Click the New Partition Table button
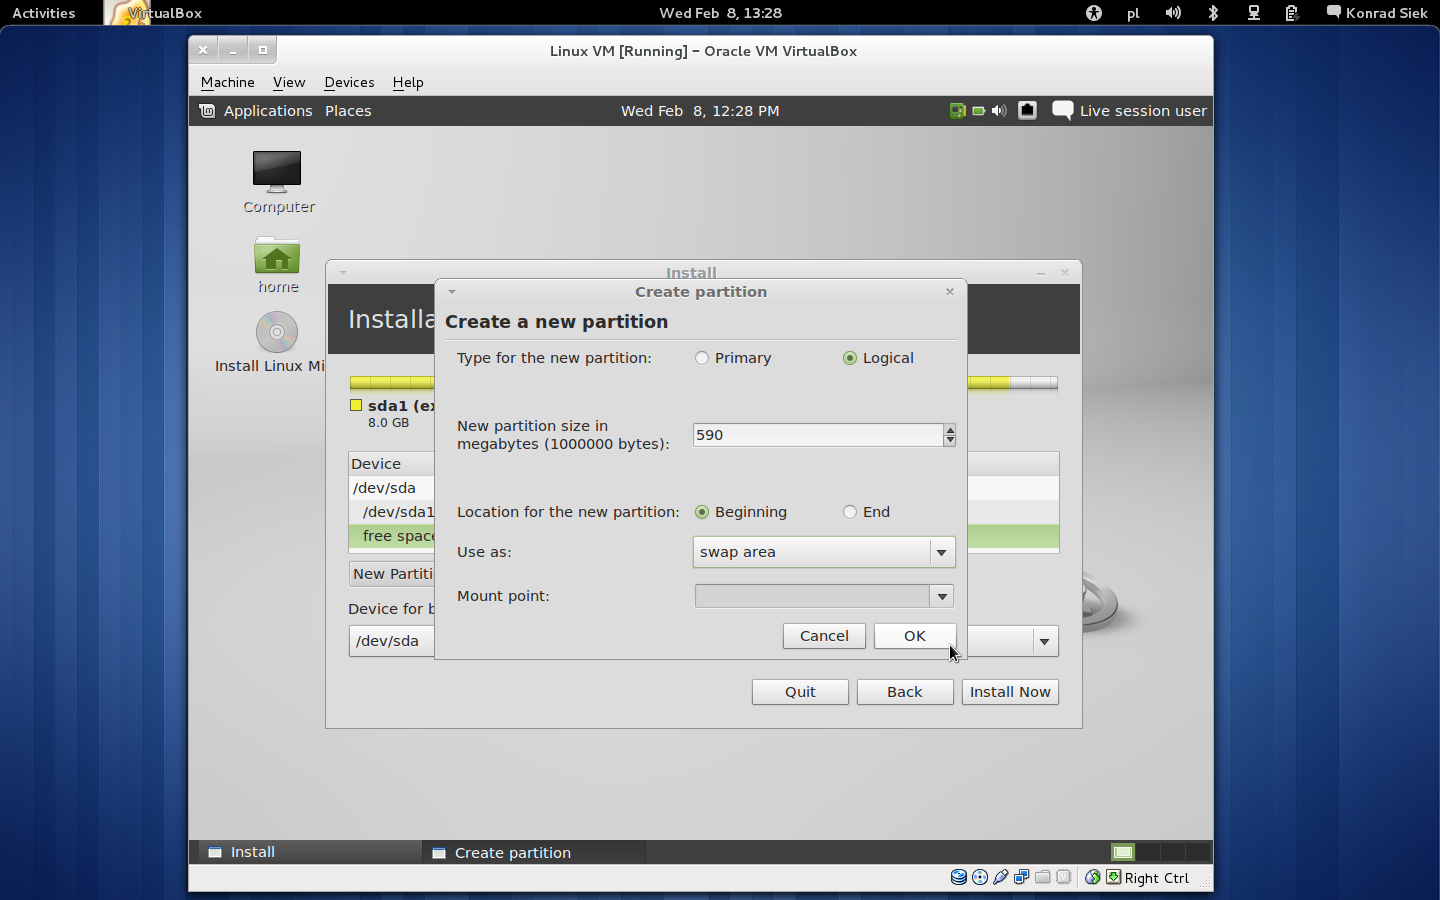Image resolution: width=1440 pixels, height=900 pixels. [x=392, y=574]
